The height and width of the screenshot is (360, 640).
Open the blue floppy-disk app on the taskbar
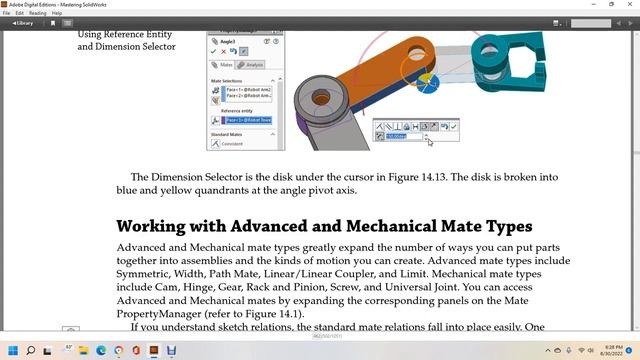[x=171, y=350]
